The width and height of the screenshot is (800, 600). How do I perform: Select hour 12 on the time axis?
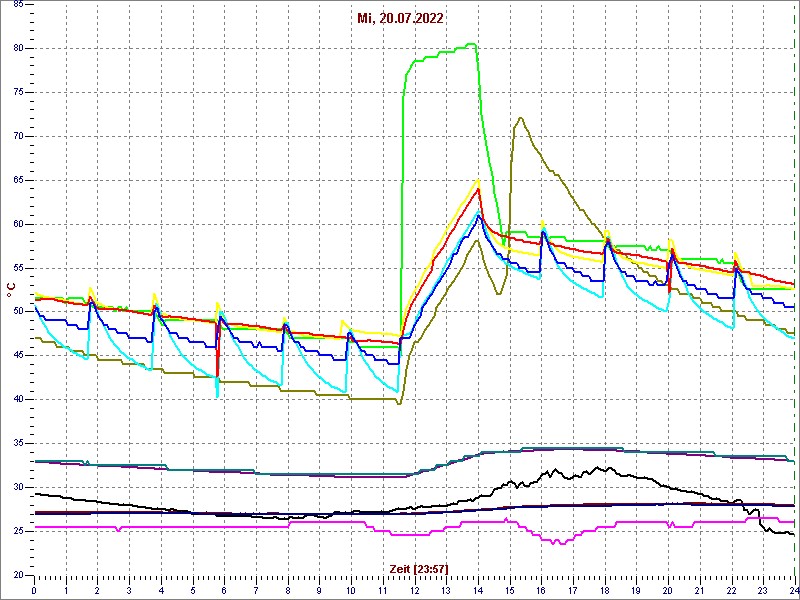(x=414, y=590)
